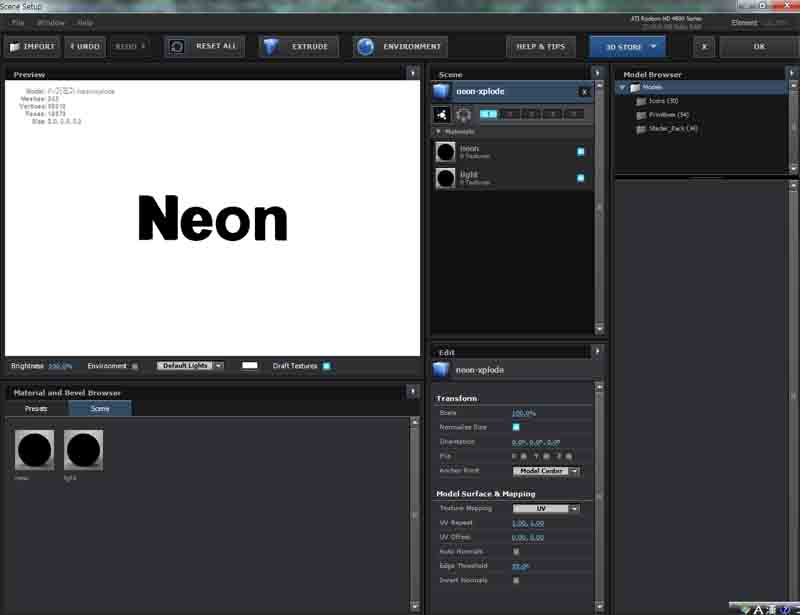
Task: Select the light material sphere in Scene list
Action: coord(445,178)
